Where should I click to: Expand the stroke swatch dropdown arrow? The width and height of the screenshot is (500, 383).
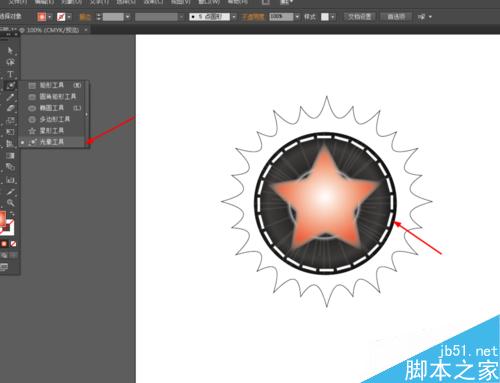(69, 17)
